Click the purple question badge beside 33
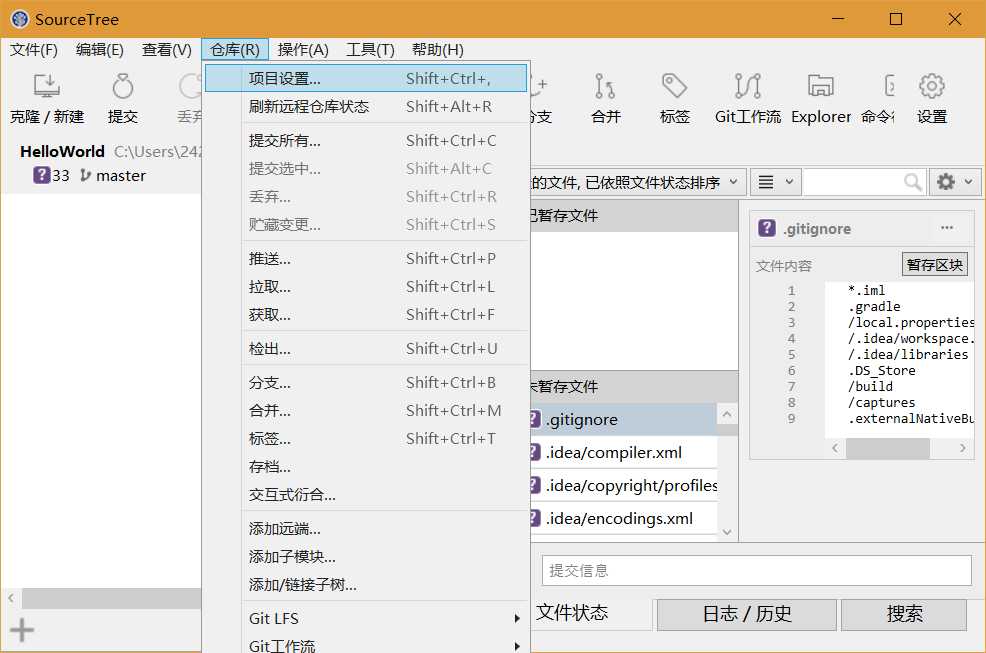The image size is (986, 653). (41, 175)
